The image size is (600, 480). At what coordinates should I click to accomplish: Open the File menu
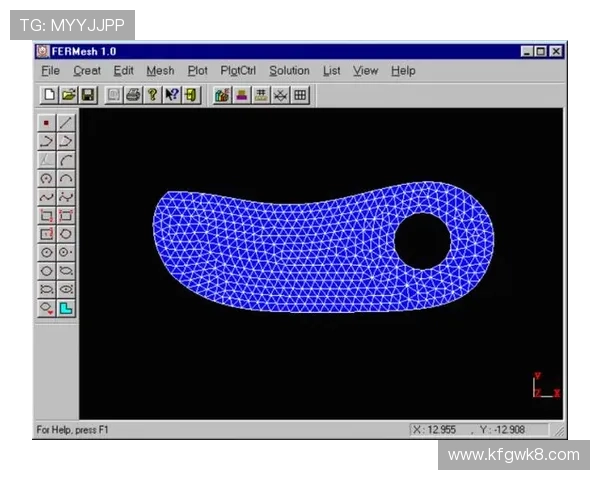pyautogui.click(x=51, y=71)
